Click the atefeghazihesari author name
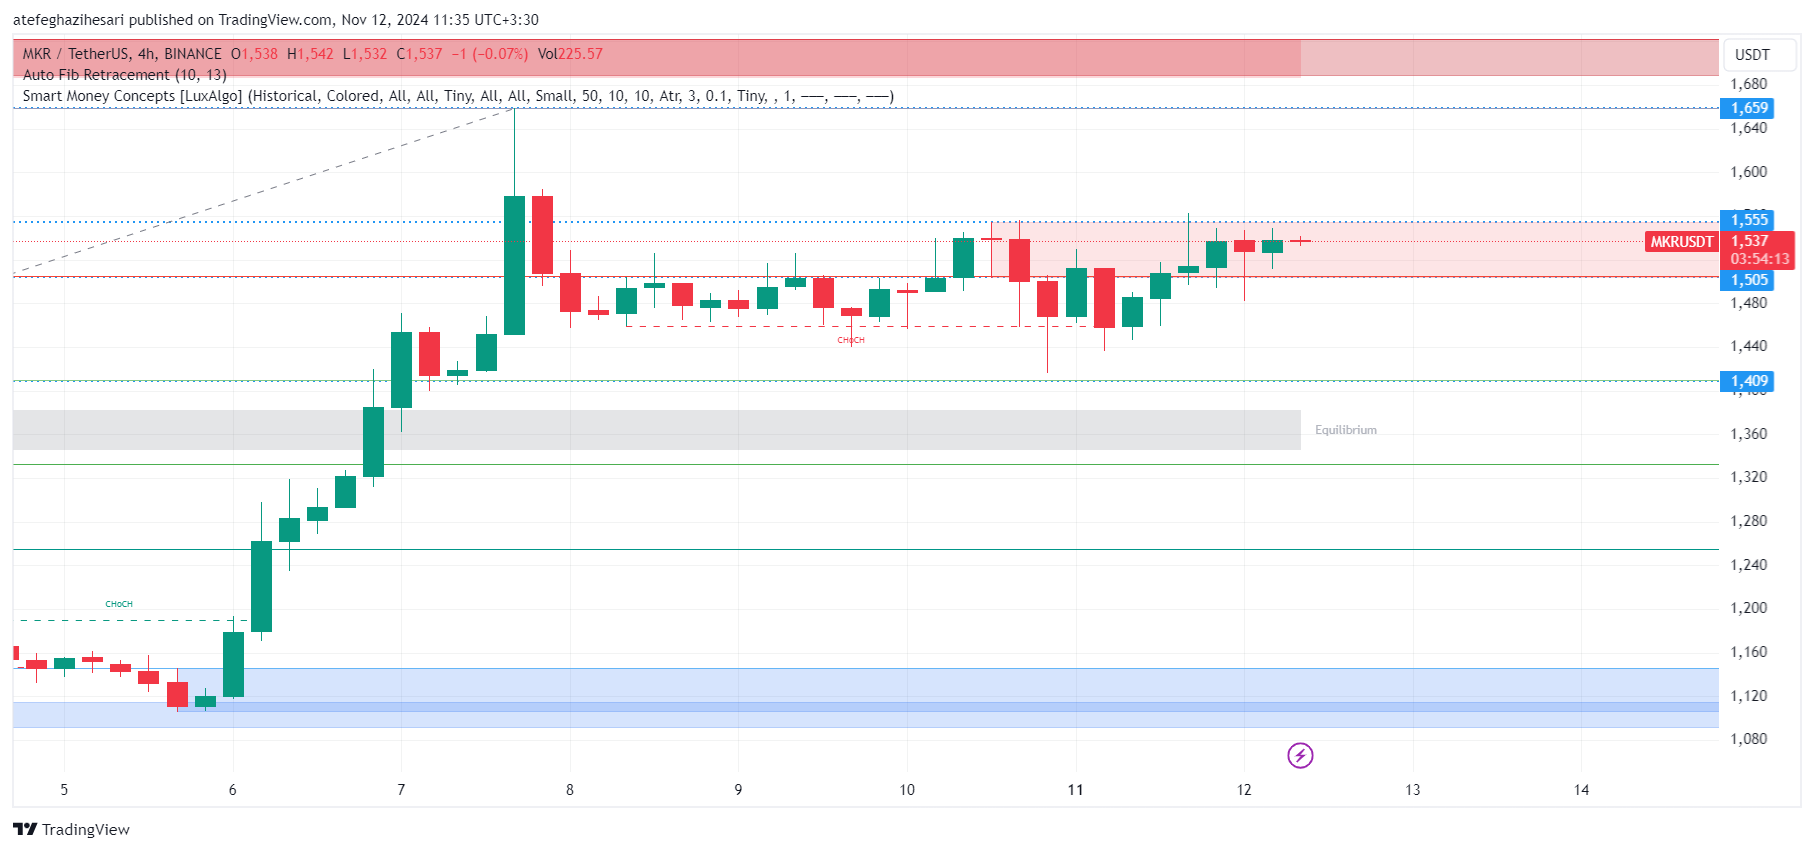Screen dimensions: 1814x851 click(x=68, y=20)
